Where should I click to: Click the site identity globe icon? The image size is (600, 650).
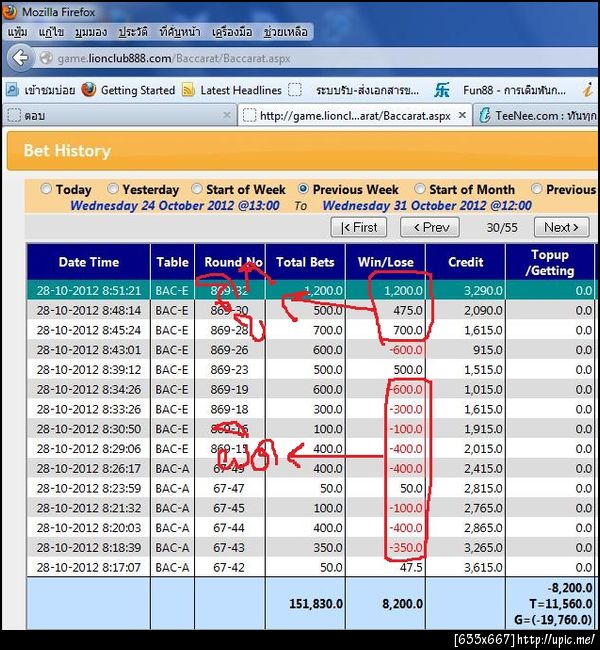click(46, 58)
